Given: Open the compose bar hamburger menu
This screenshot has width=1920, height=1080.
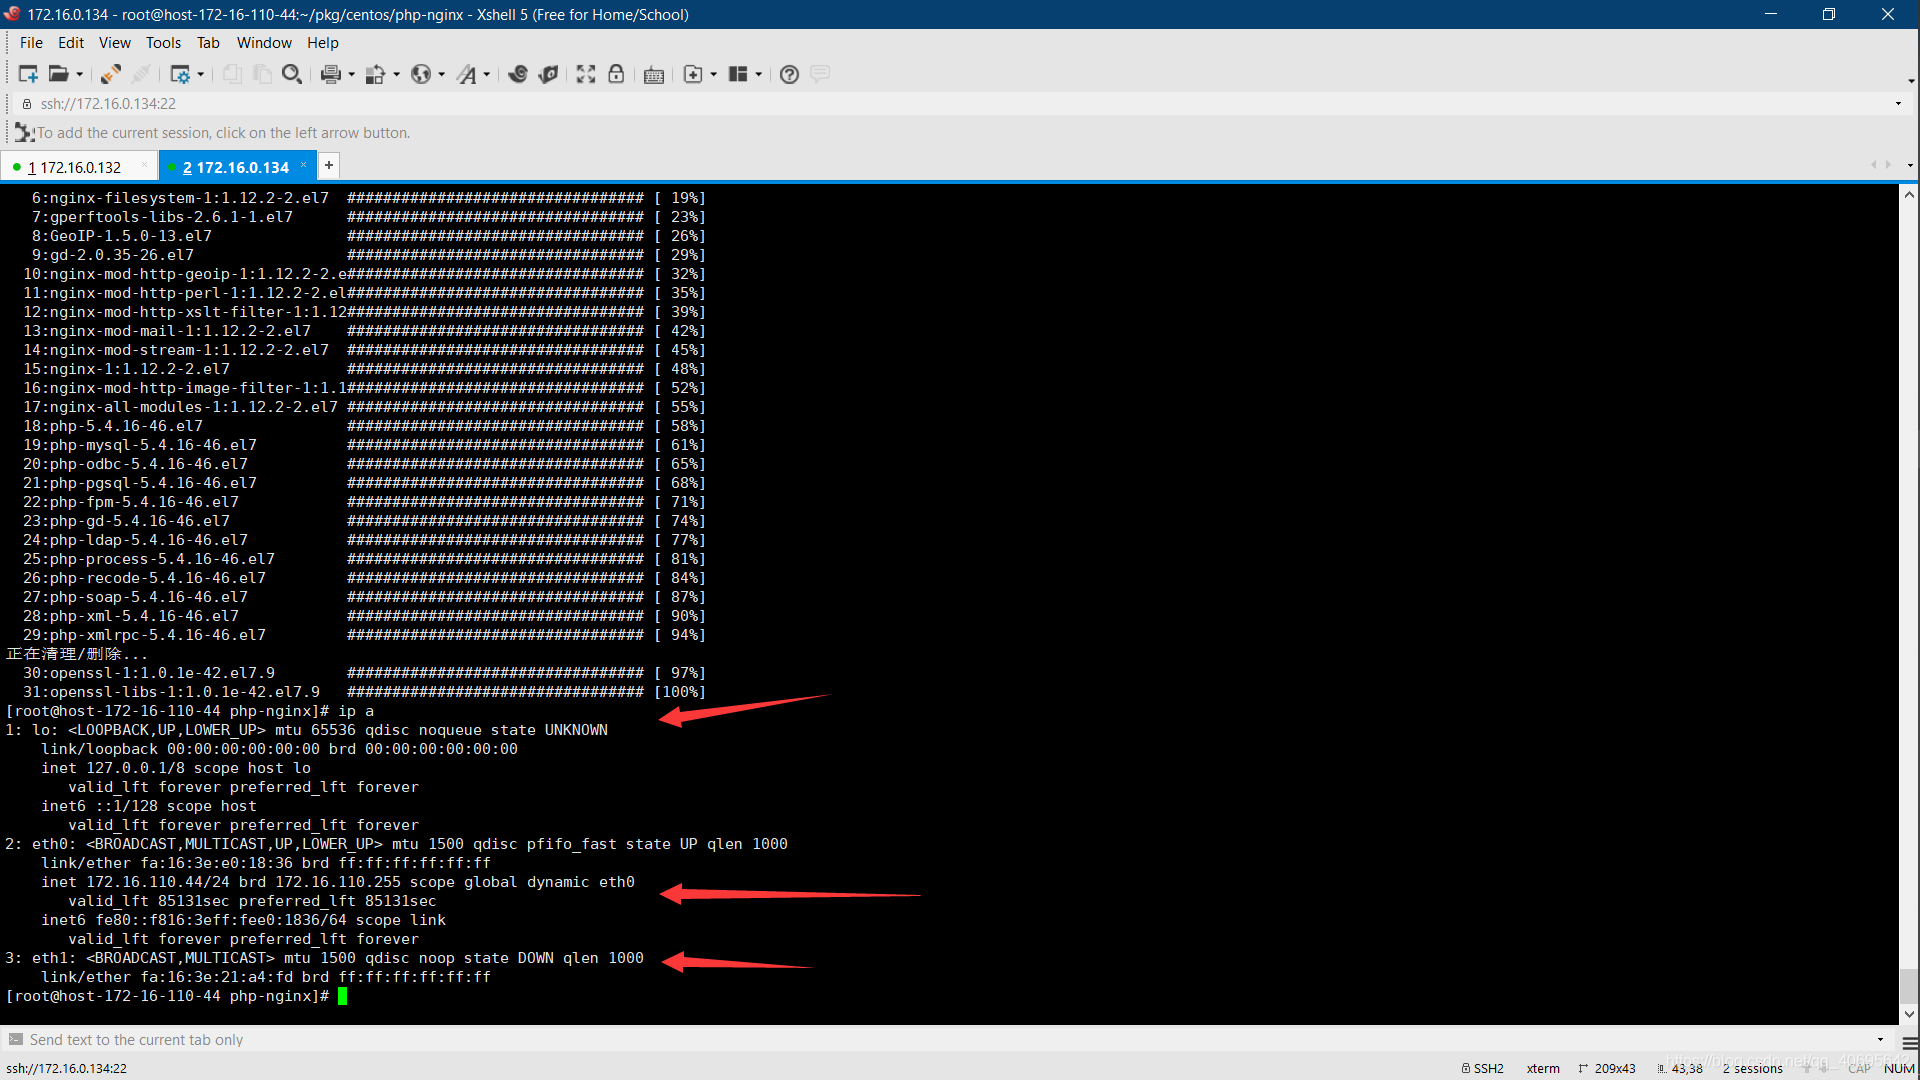Looking at the screenshot, I should 1909,1041.
